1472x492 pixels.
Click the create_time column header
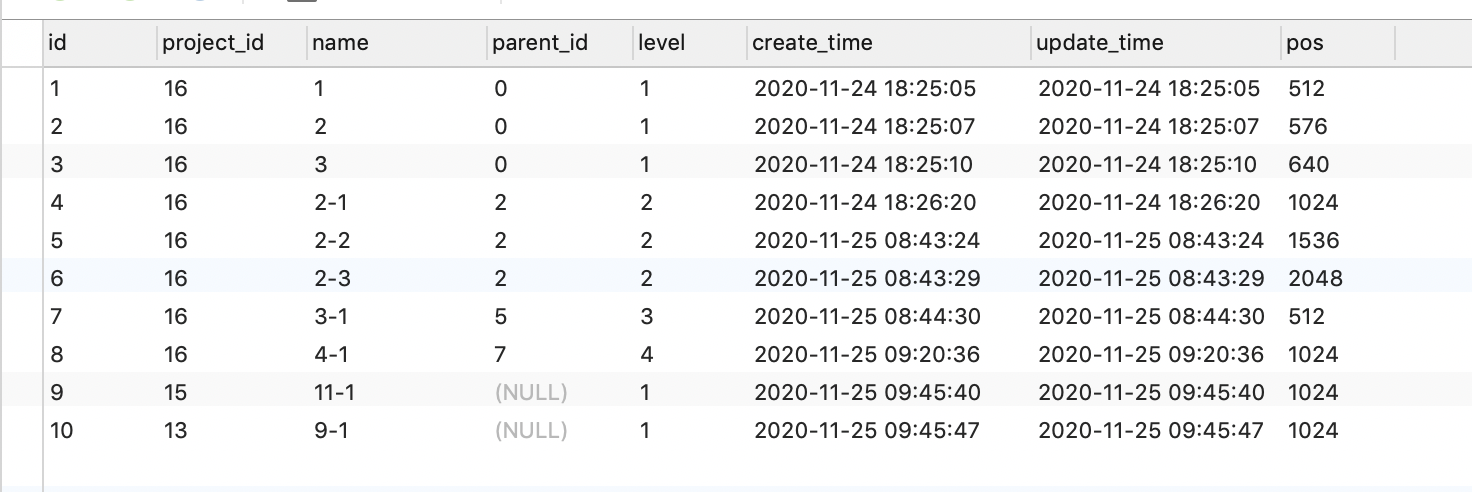pyautogui.click(x=889, y=43)
